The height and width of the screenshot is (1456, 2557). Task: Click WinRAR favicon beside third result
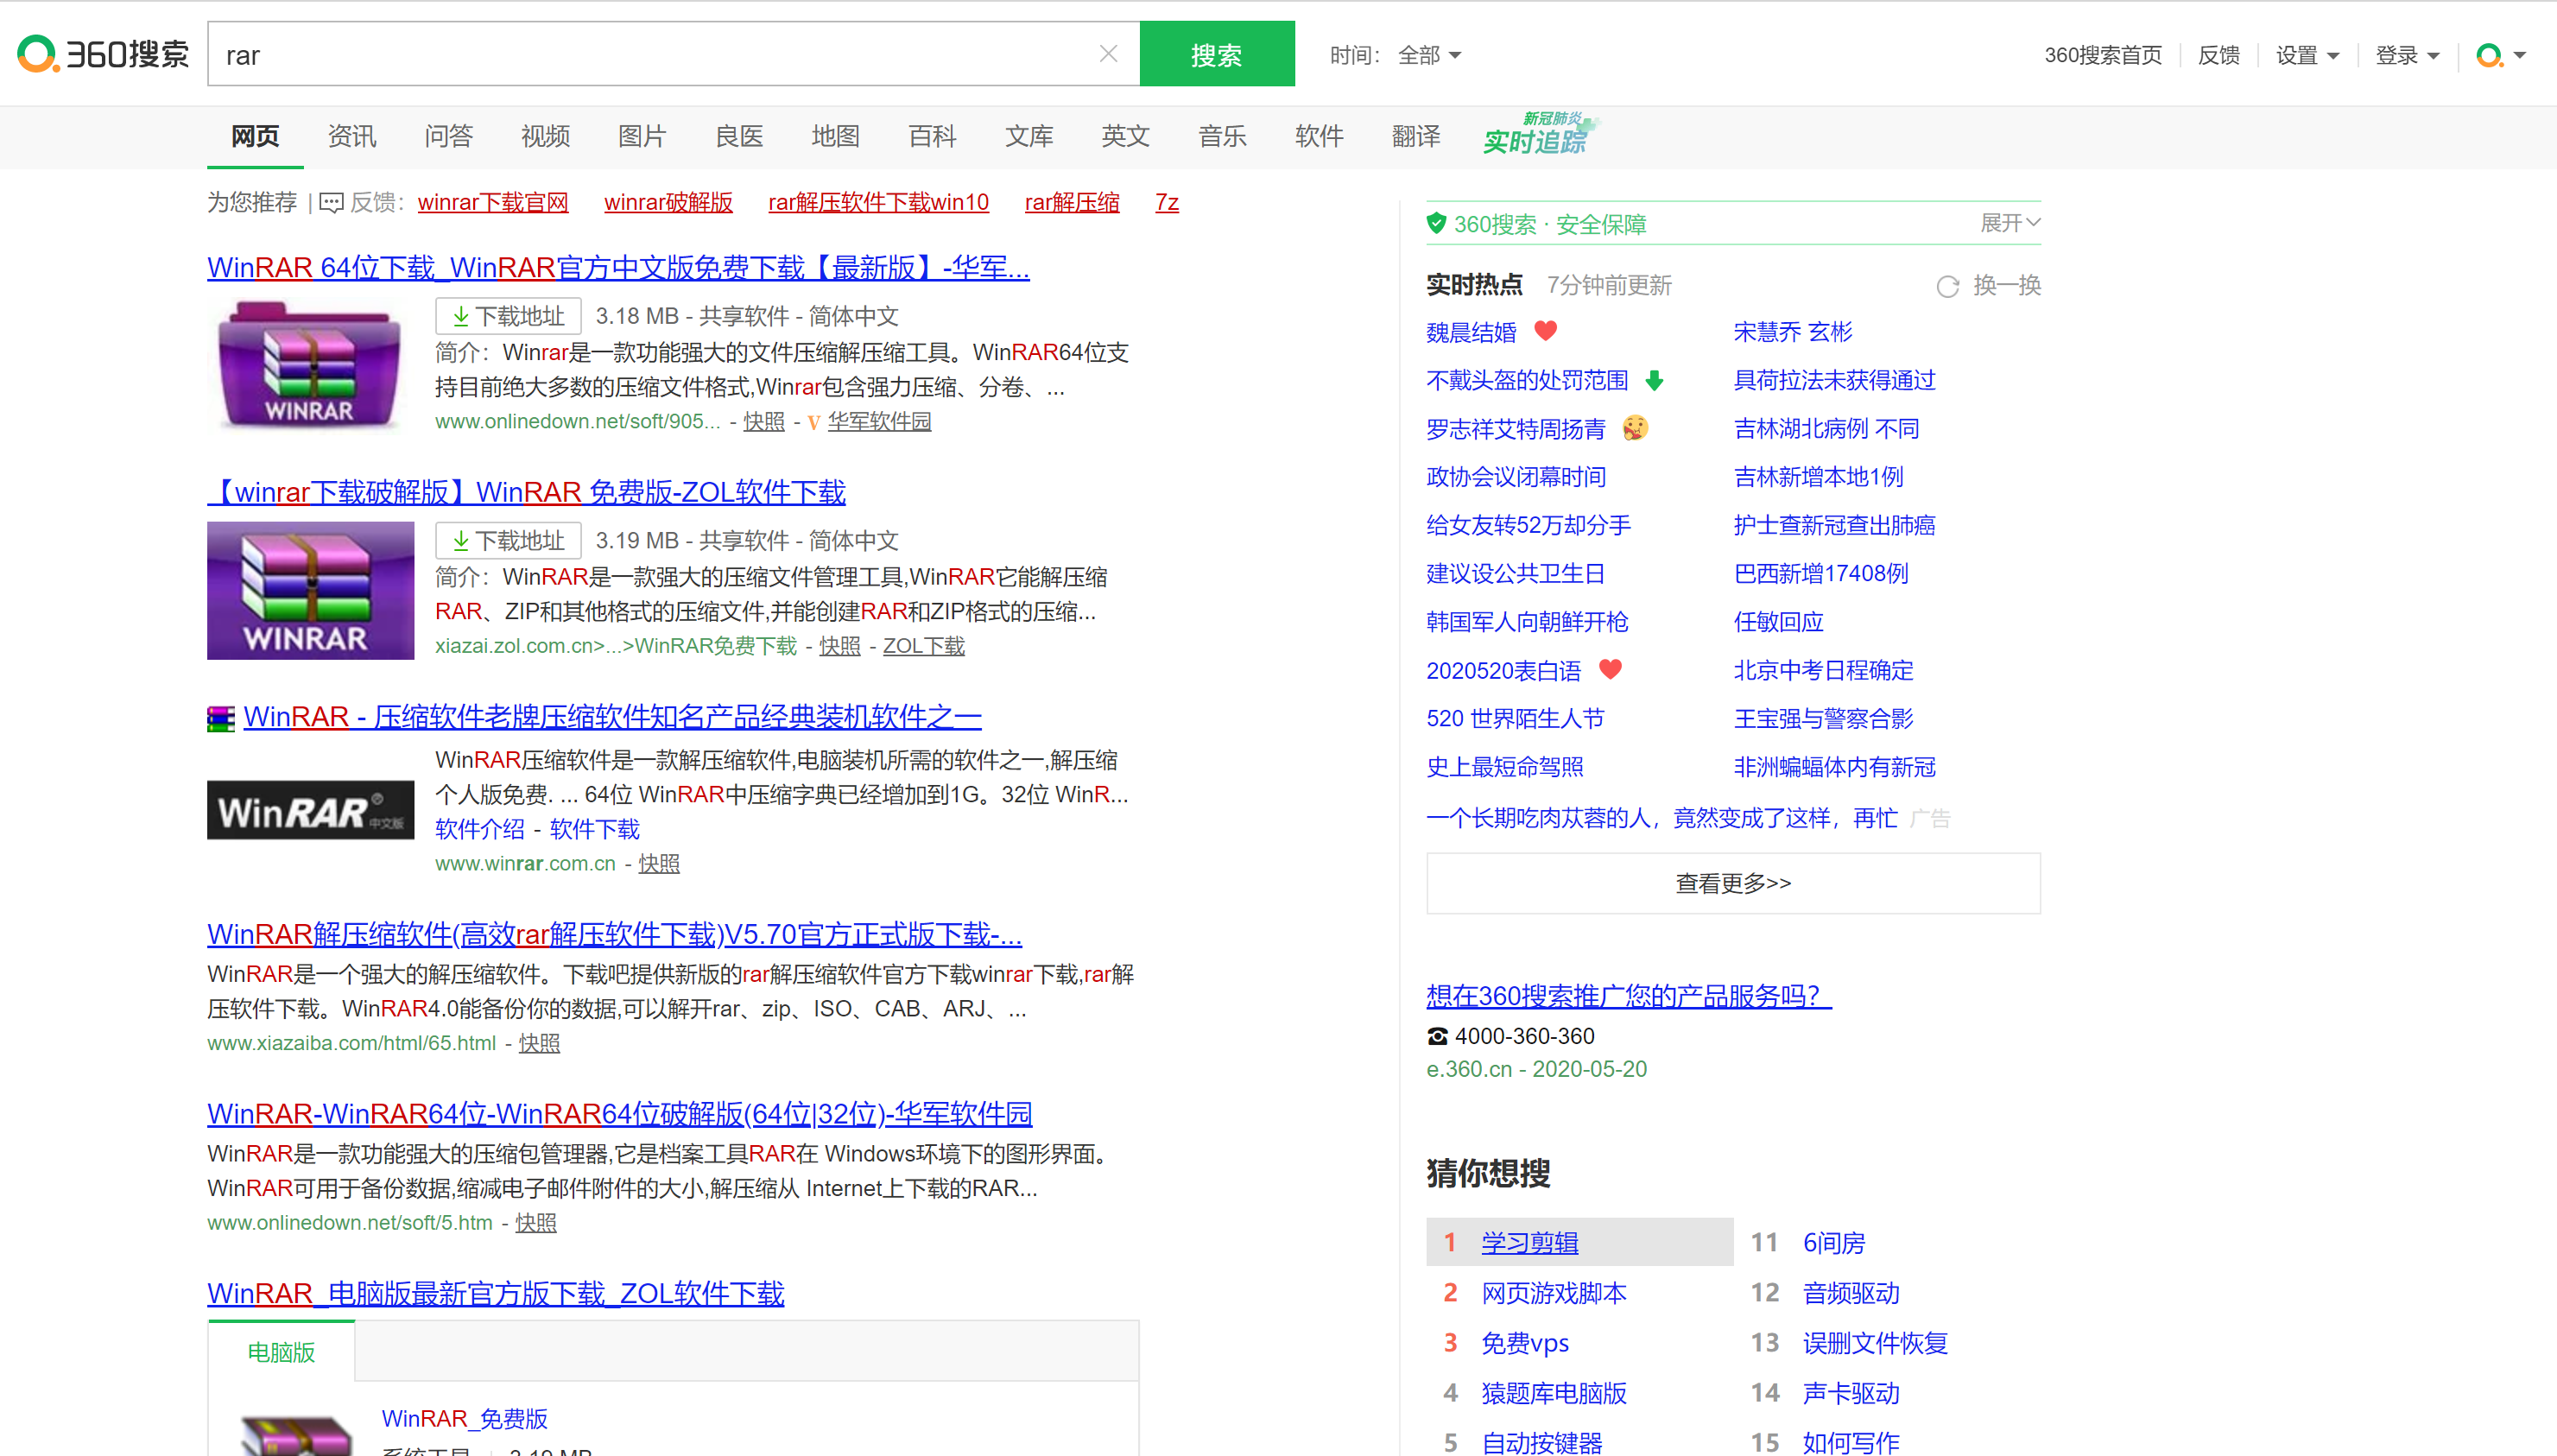[x=220, y=718]
